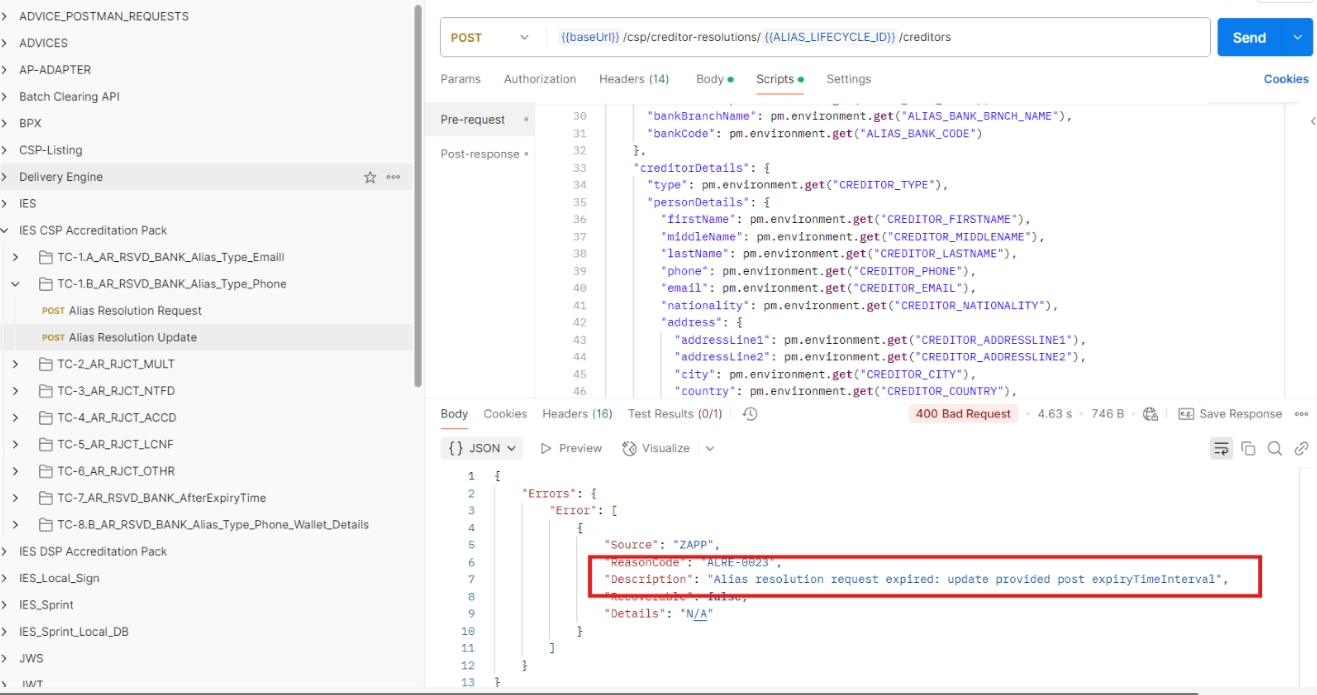
Task: Open the IES_Local_Sign collection
Action: coord(59,578)
